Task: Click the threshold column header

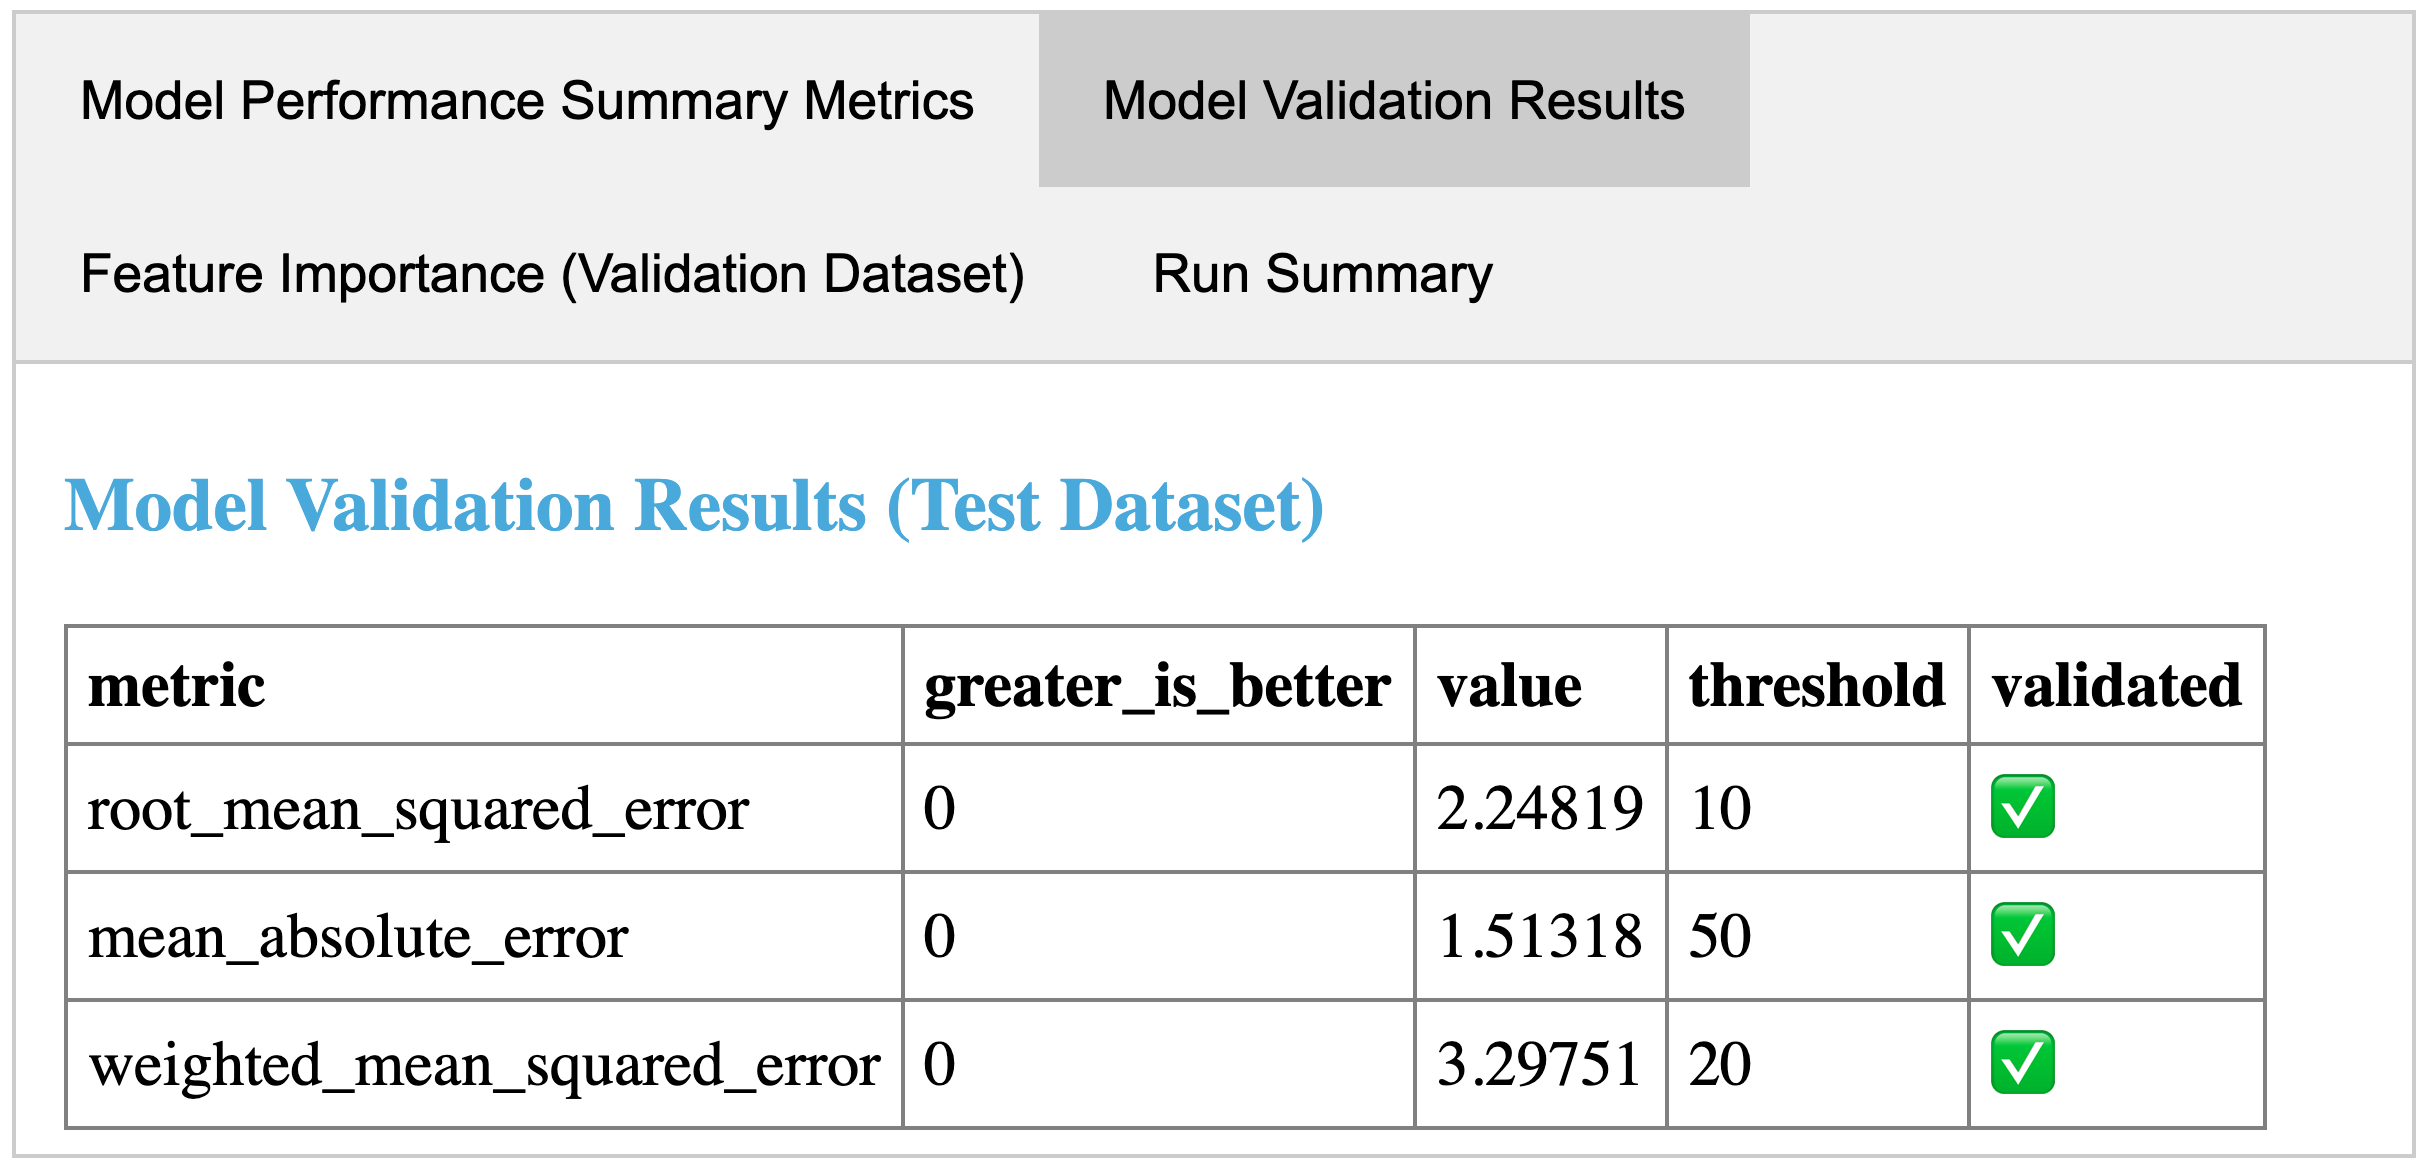Action: (x=1816, y=686)
